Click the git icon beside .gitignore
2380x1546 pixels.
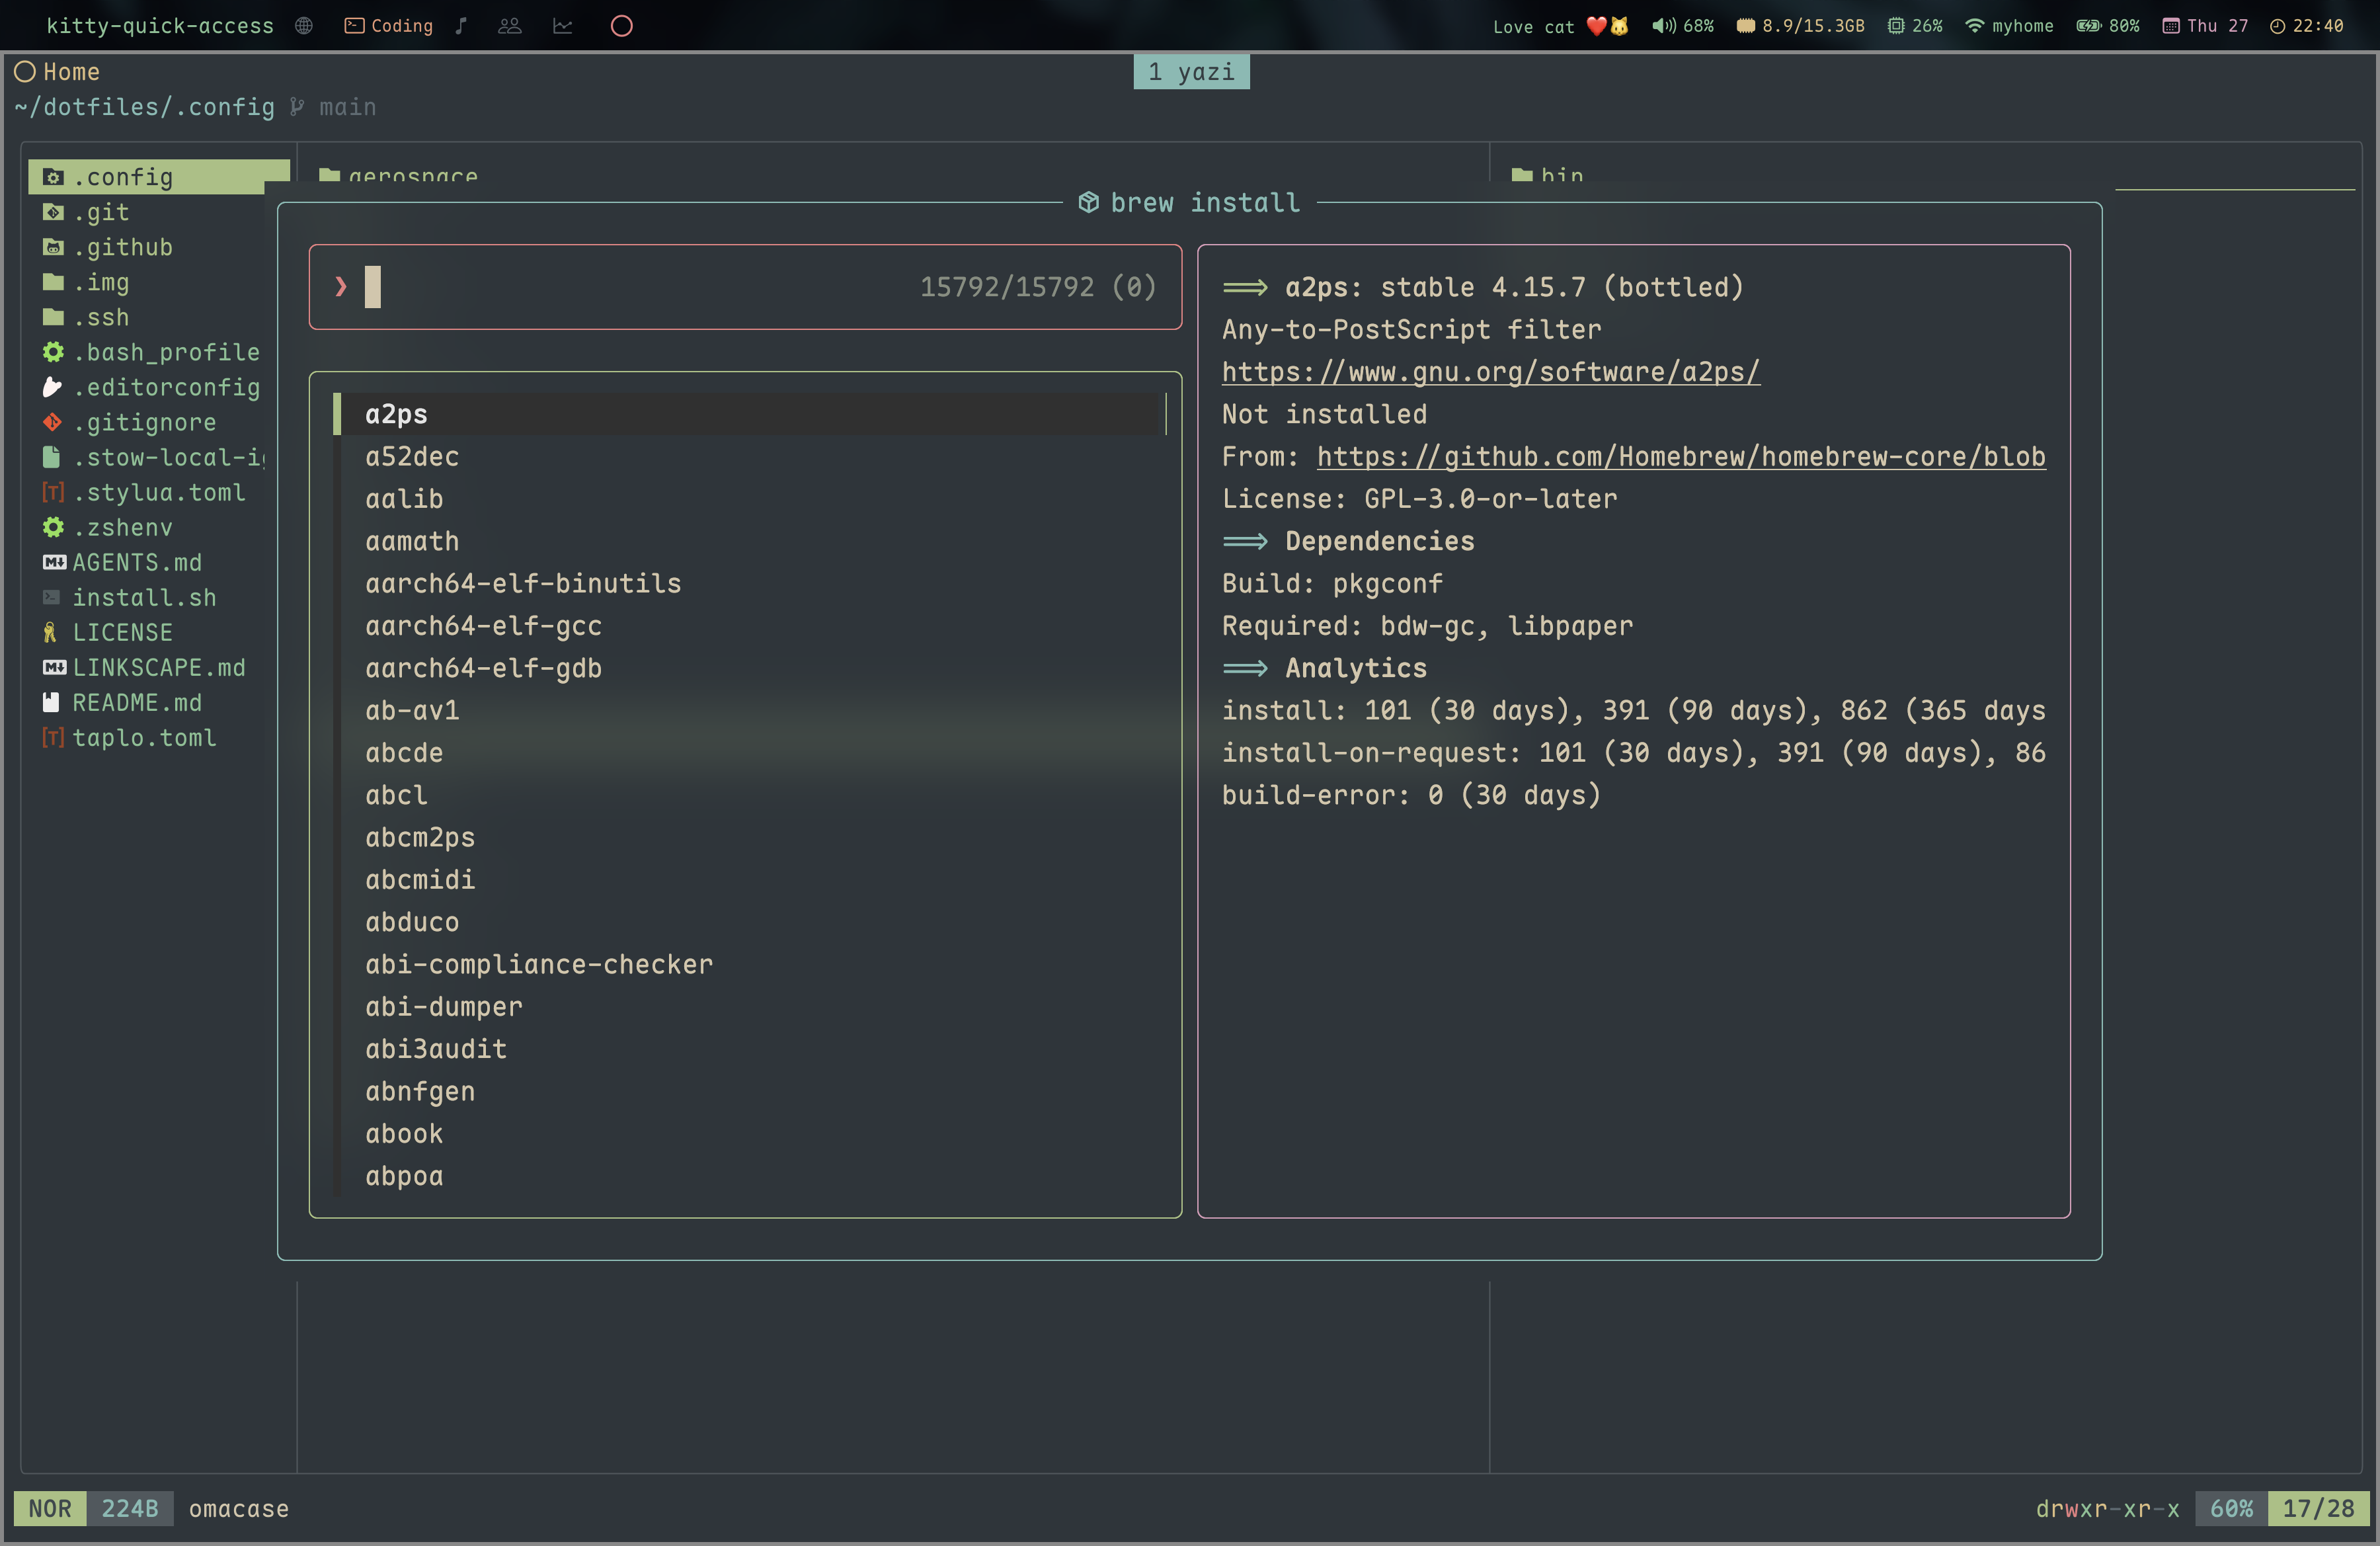(53, 422)
